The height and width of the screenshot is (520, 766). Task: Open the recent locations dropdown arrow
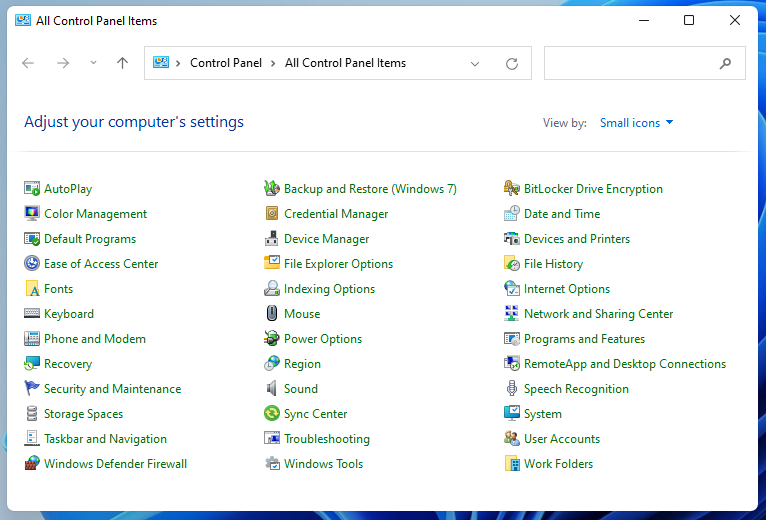click(x=93, y=63)
